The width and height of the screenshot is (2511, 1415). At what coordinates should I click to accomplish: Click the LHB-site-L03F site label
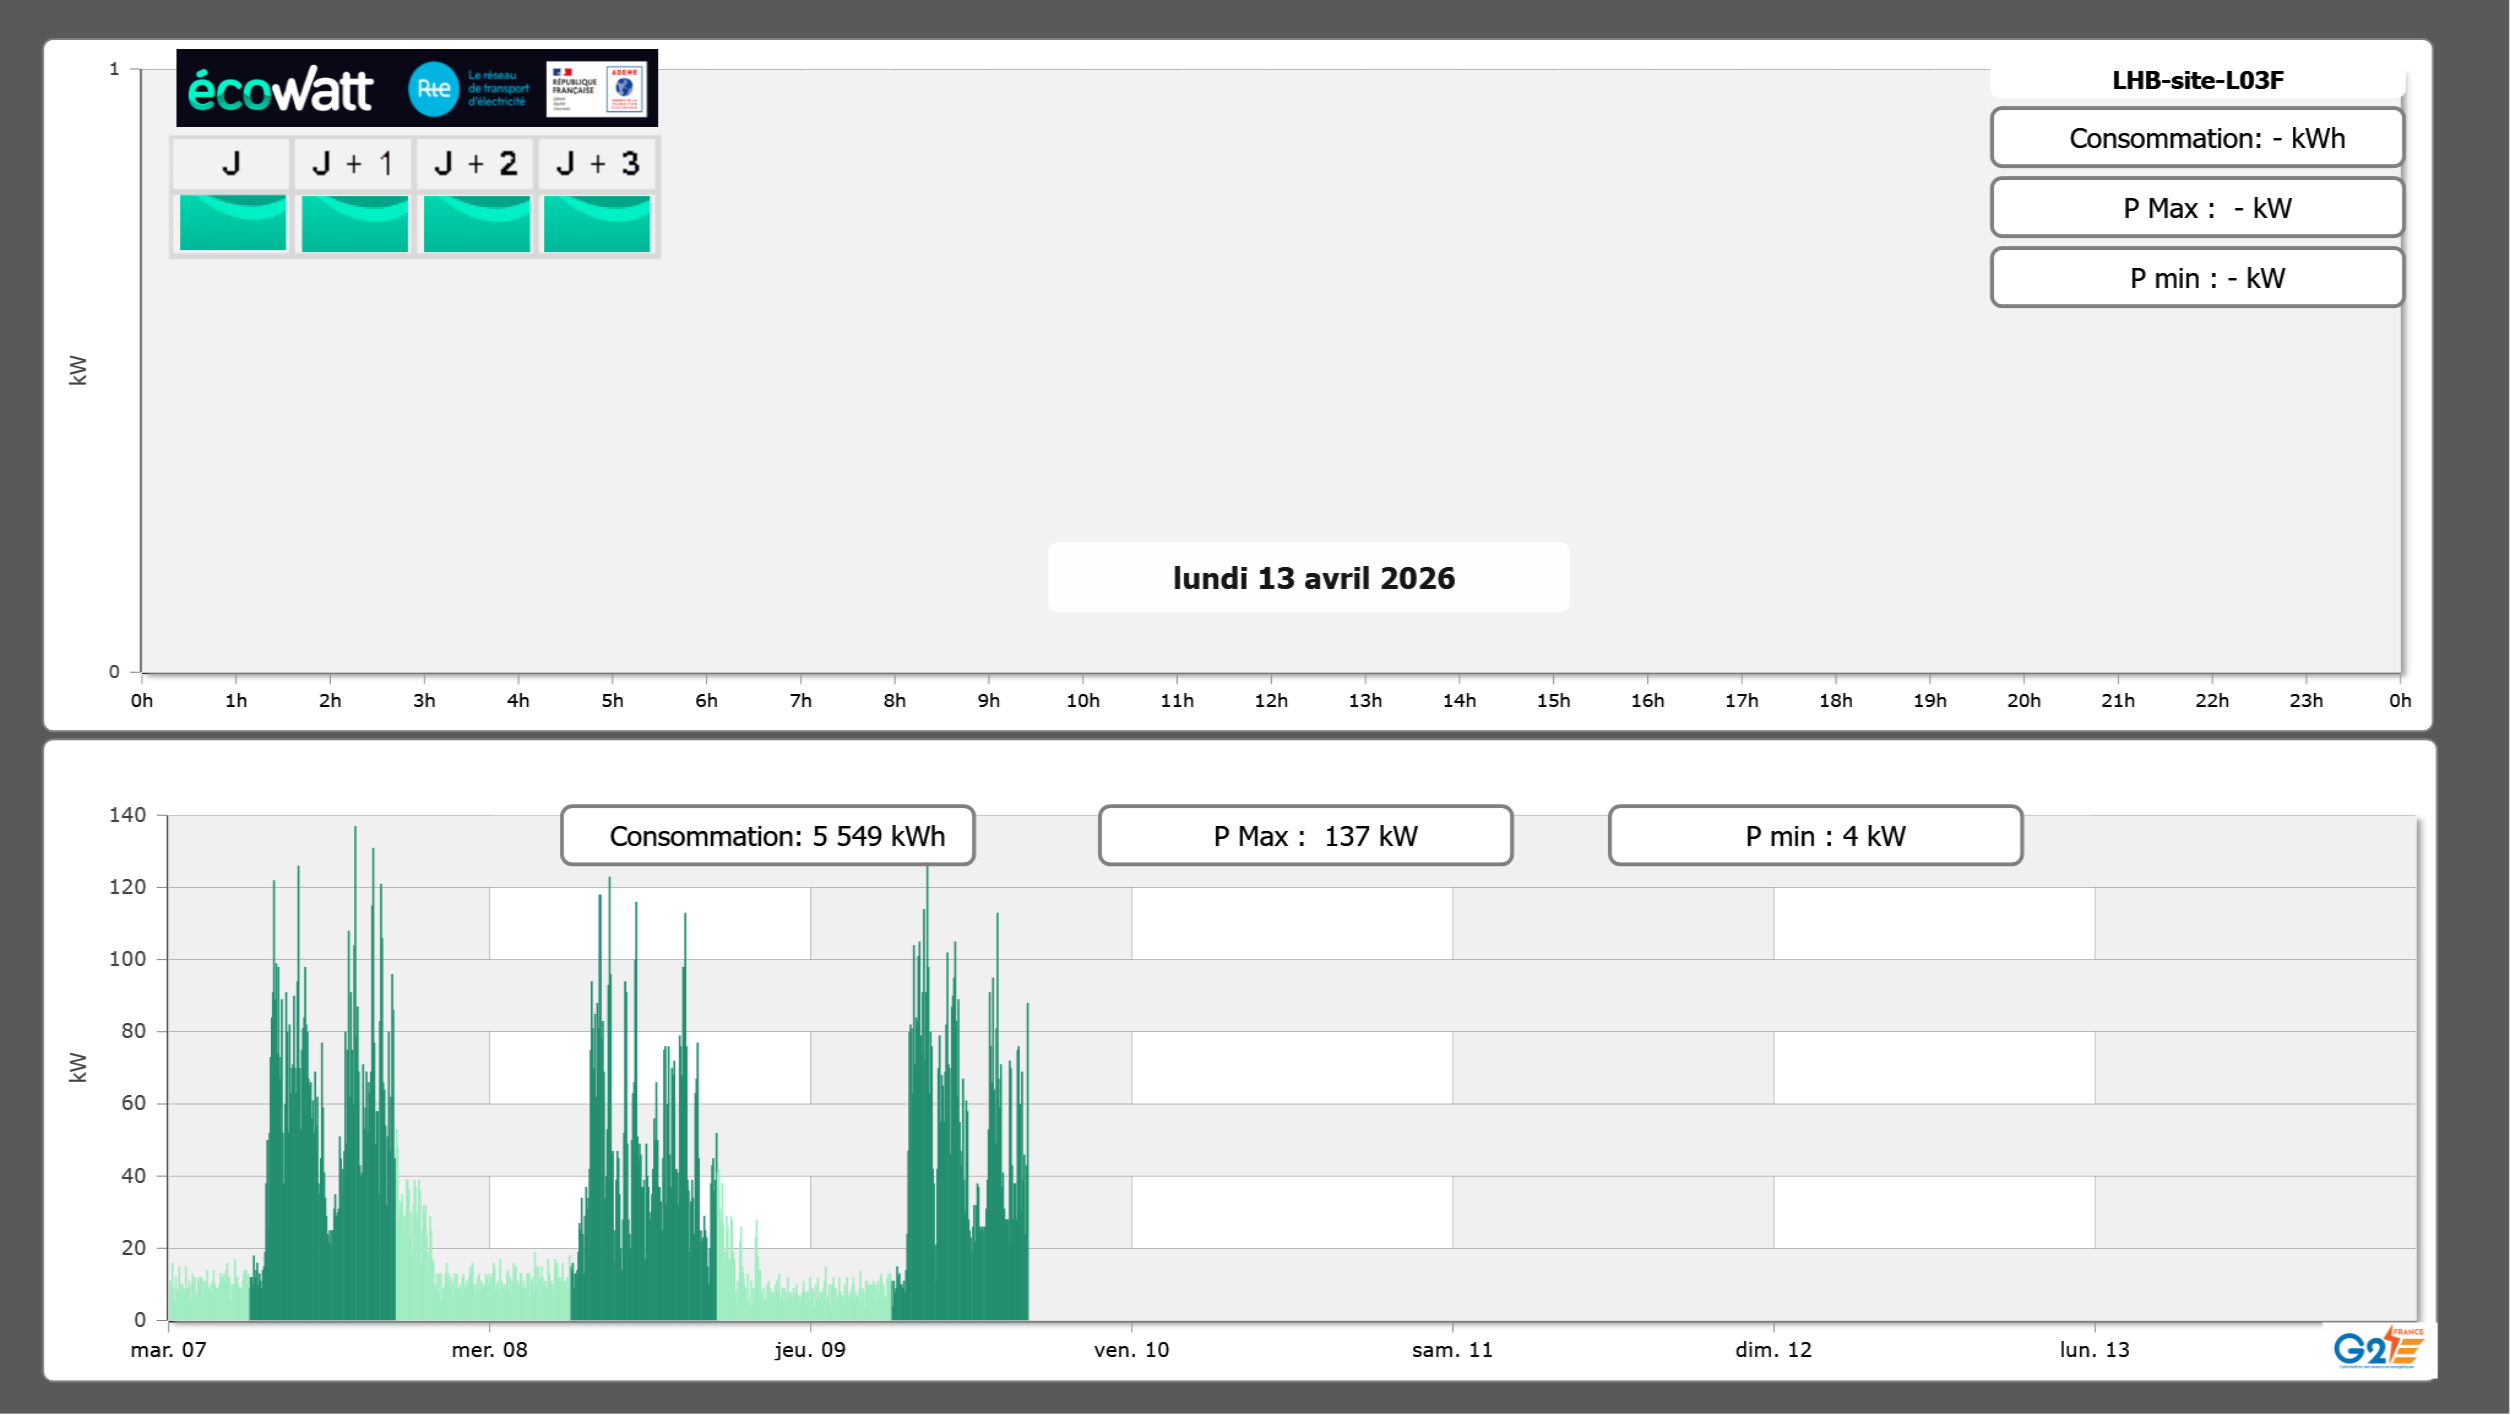[x=2197, y=80]
